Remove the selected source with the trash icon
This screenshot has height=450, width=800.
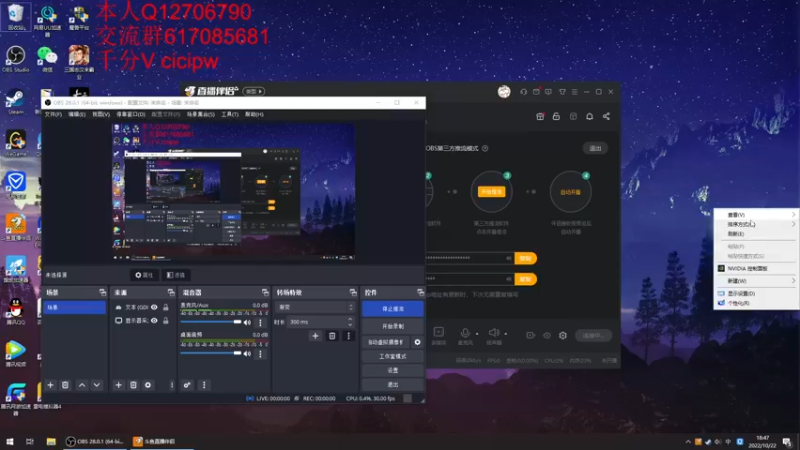point(133,385)
